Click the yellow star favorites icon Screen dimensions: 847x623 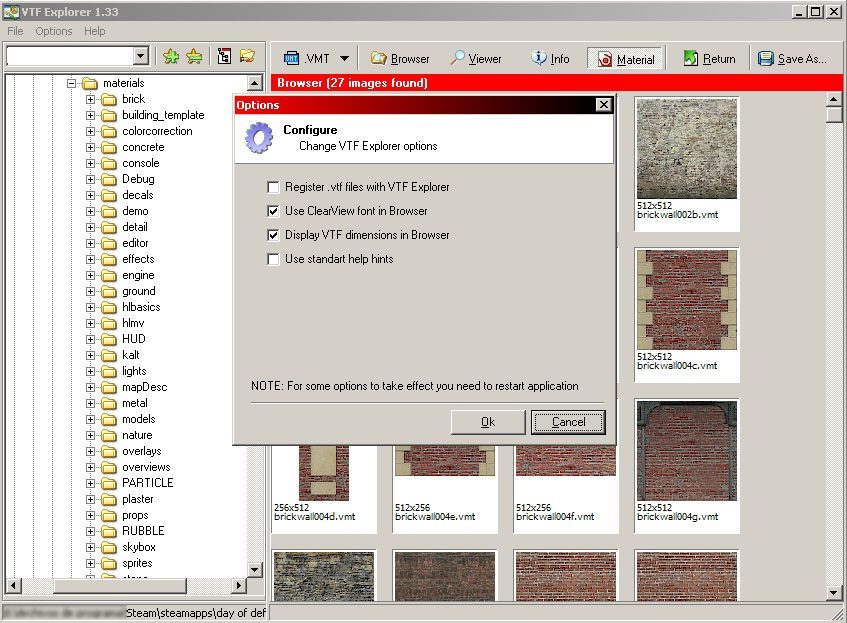click(x=194, y=56)
